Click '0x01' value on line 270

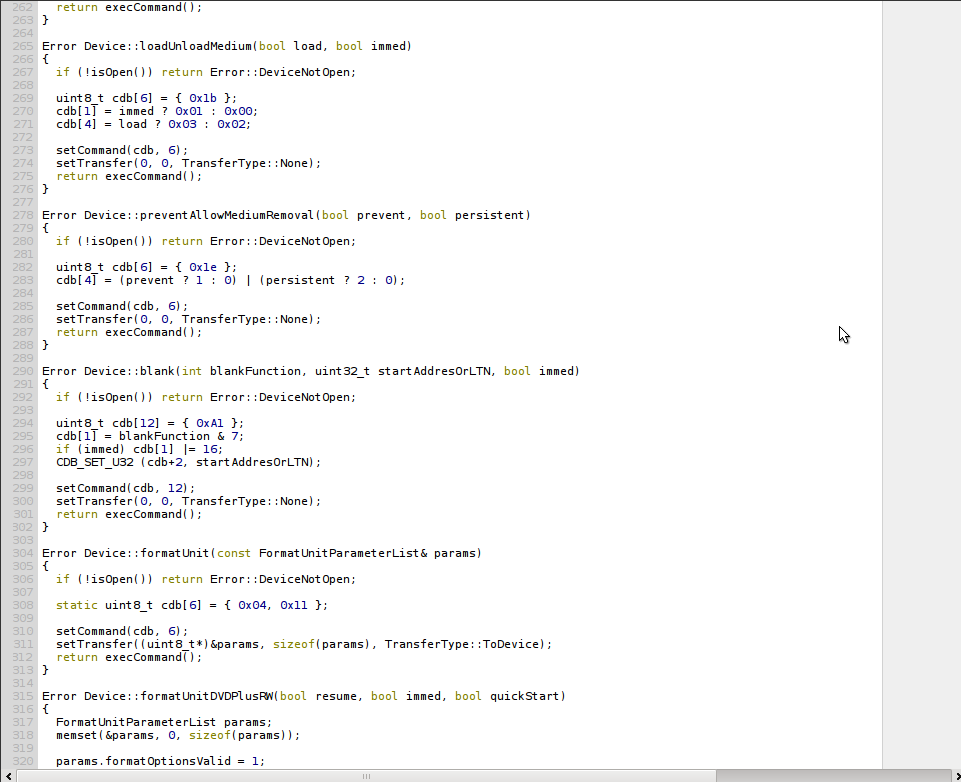(x=189, y=111)
